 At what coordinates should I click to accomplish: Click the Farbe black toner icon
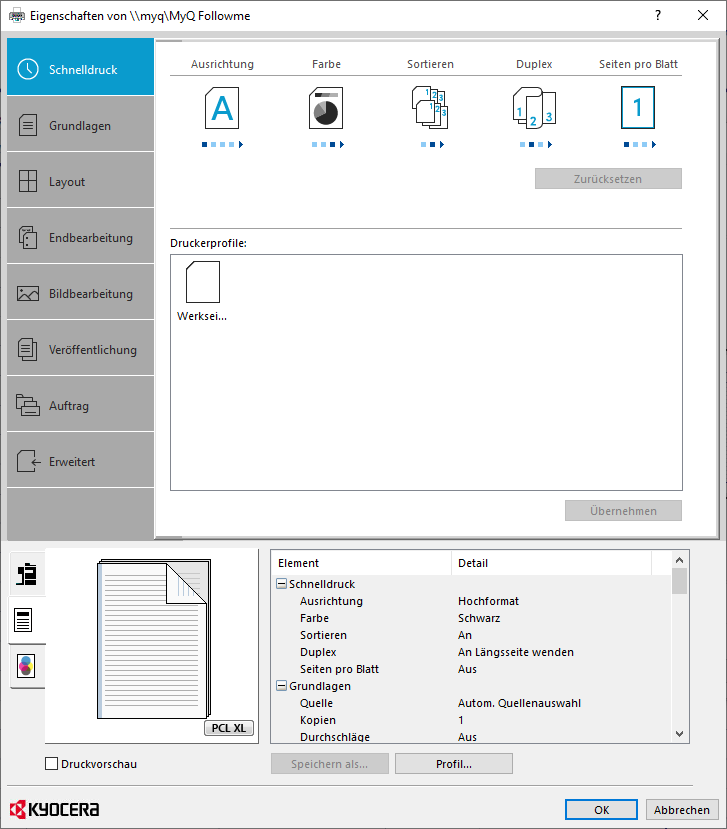tap(325, 108)
